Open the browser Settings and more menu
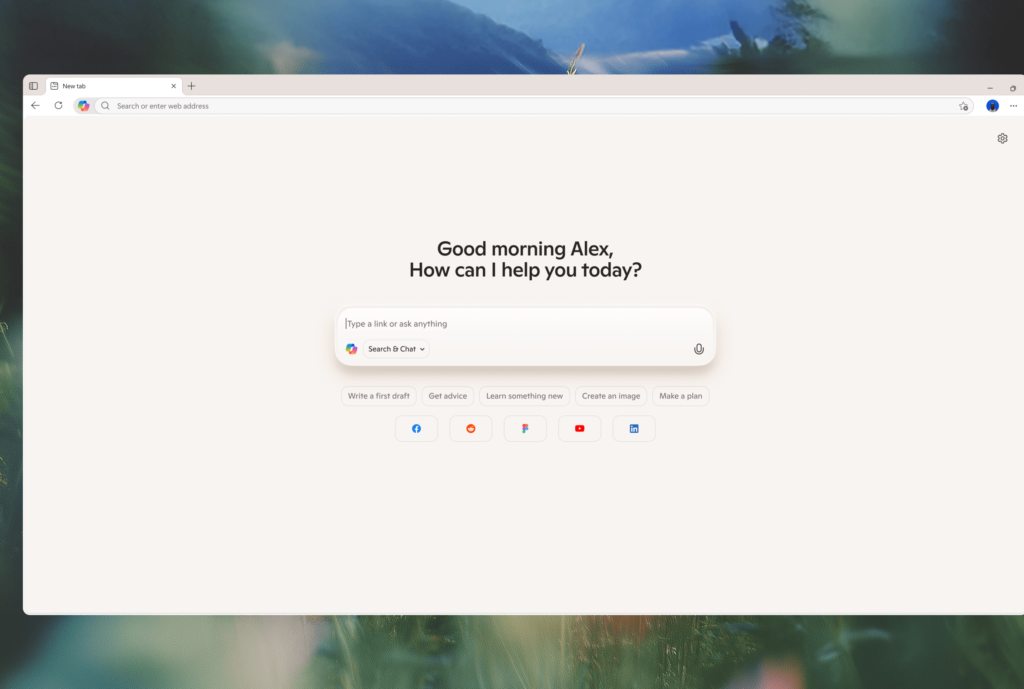1024x689 pixels. (1013, 106)
